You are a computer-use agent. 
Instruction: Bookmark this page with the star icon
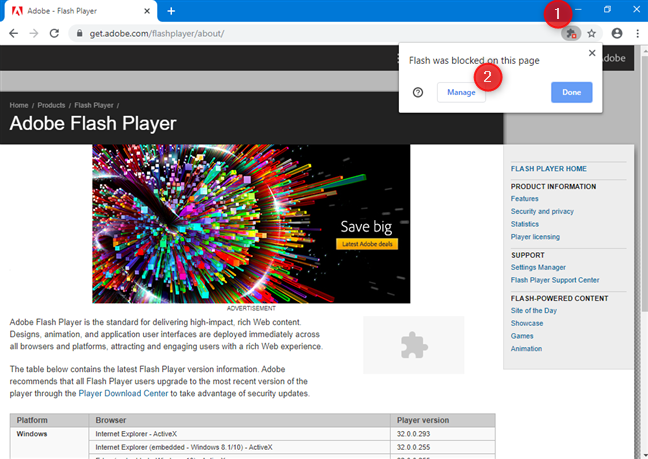point(591,33)
